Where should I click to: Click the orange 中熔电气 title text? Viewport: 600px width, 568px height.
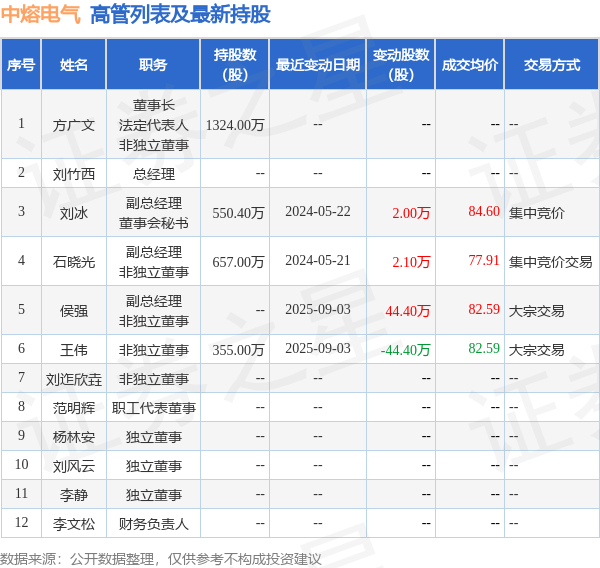41,15
